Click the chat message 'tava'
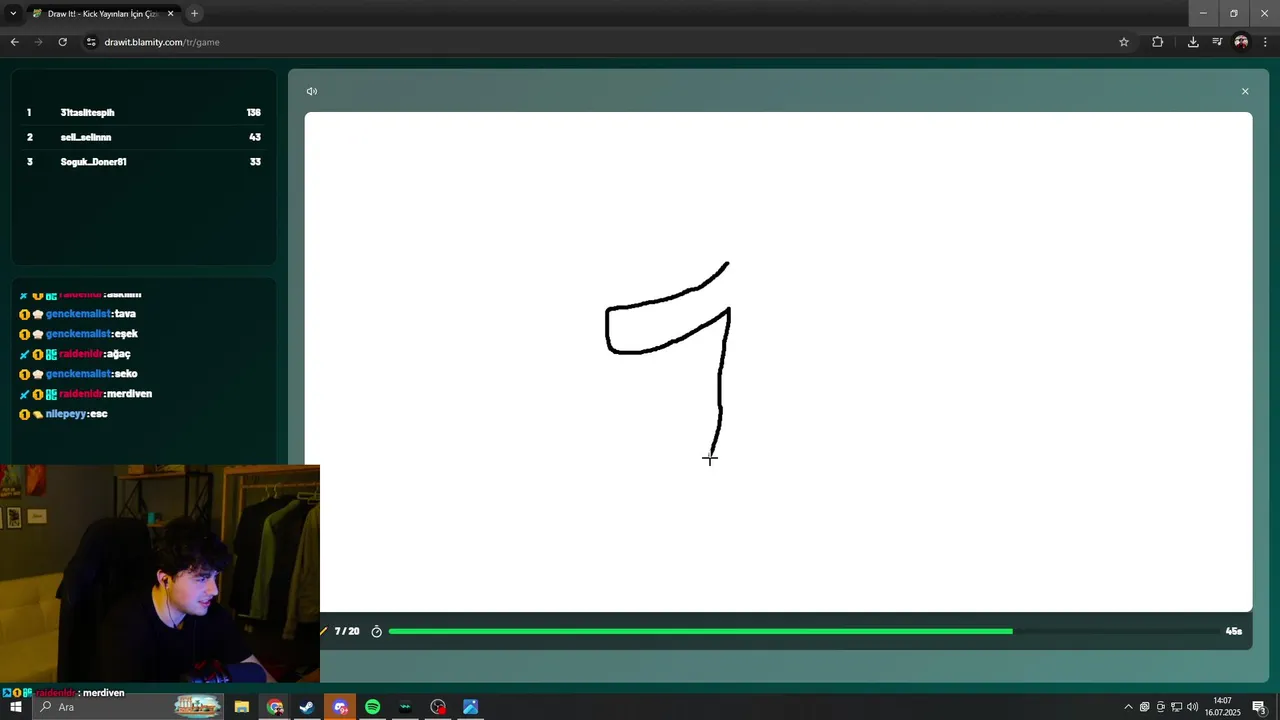1280x720 pixels. coord(125,314)
